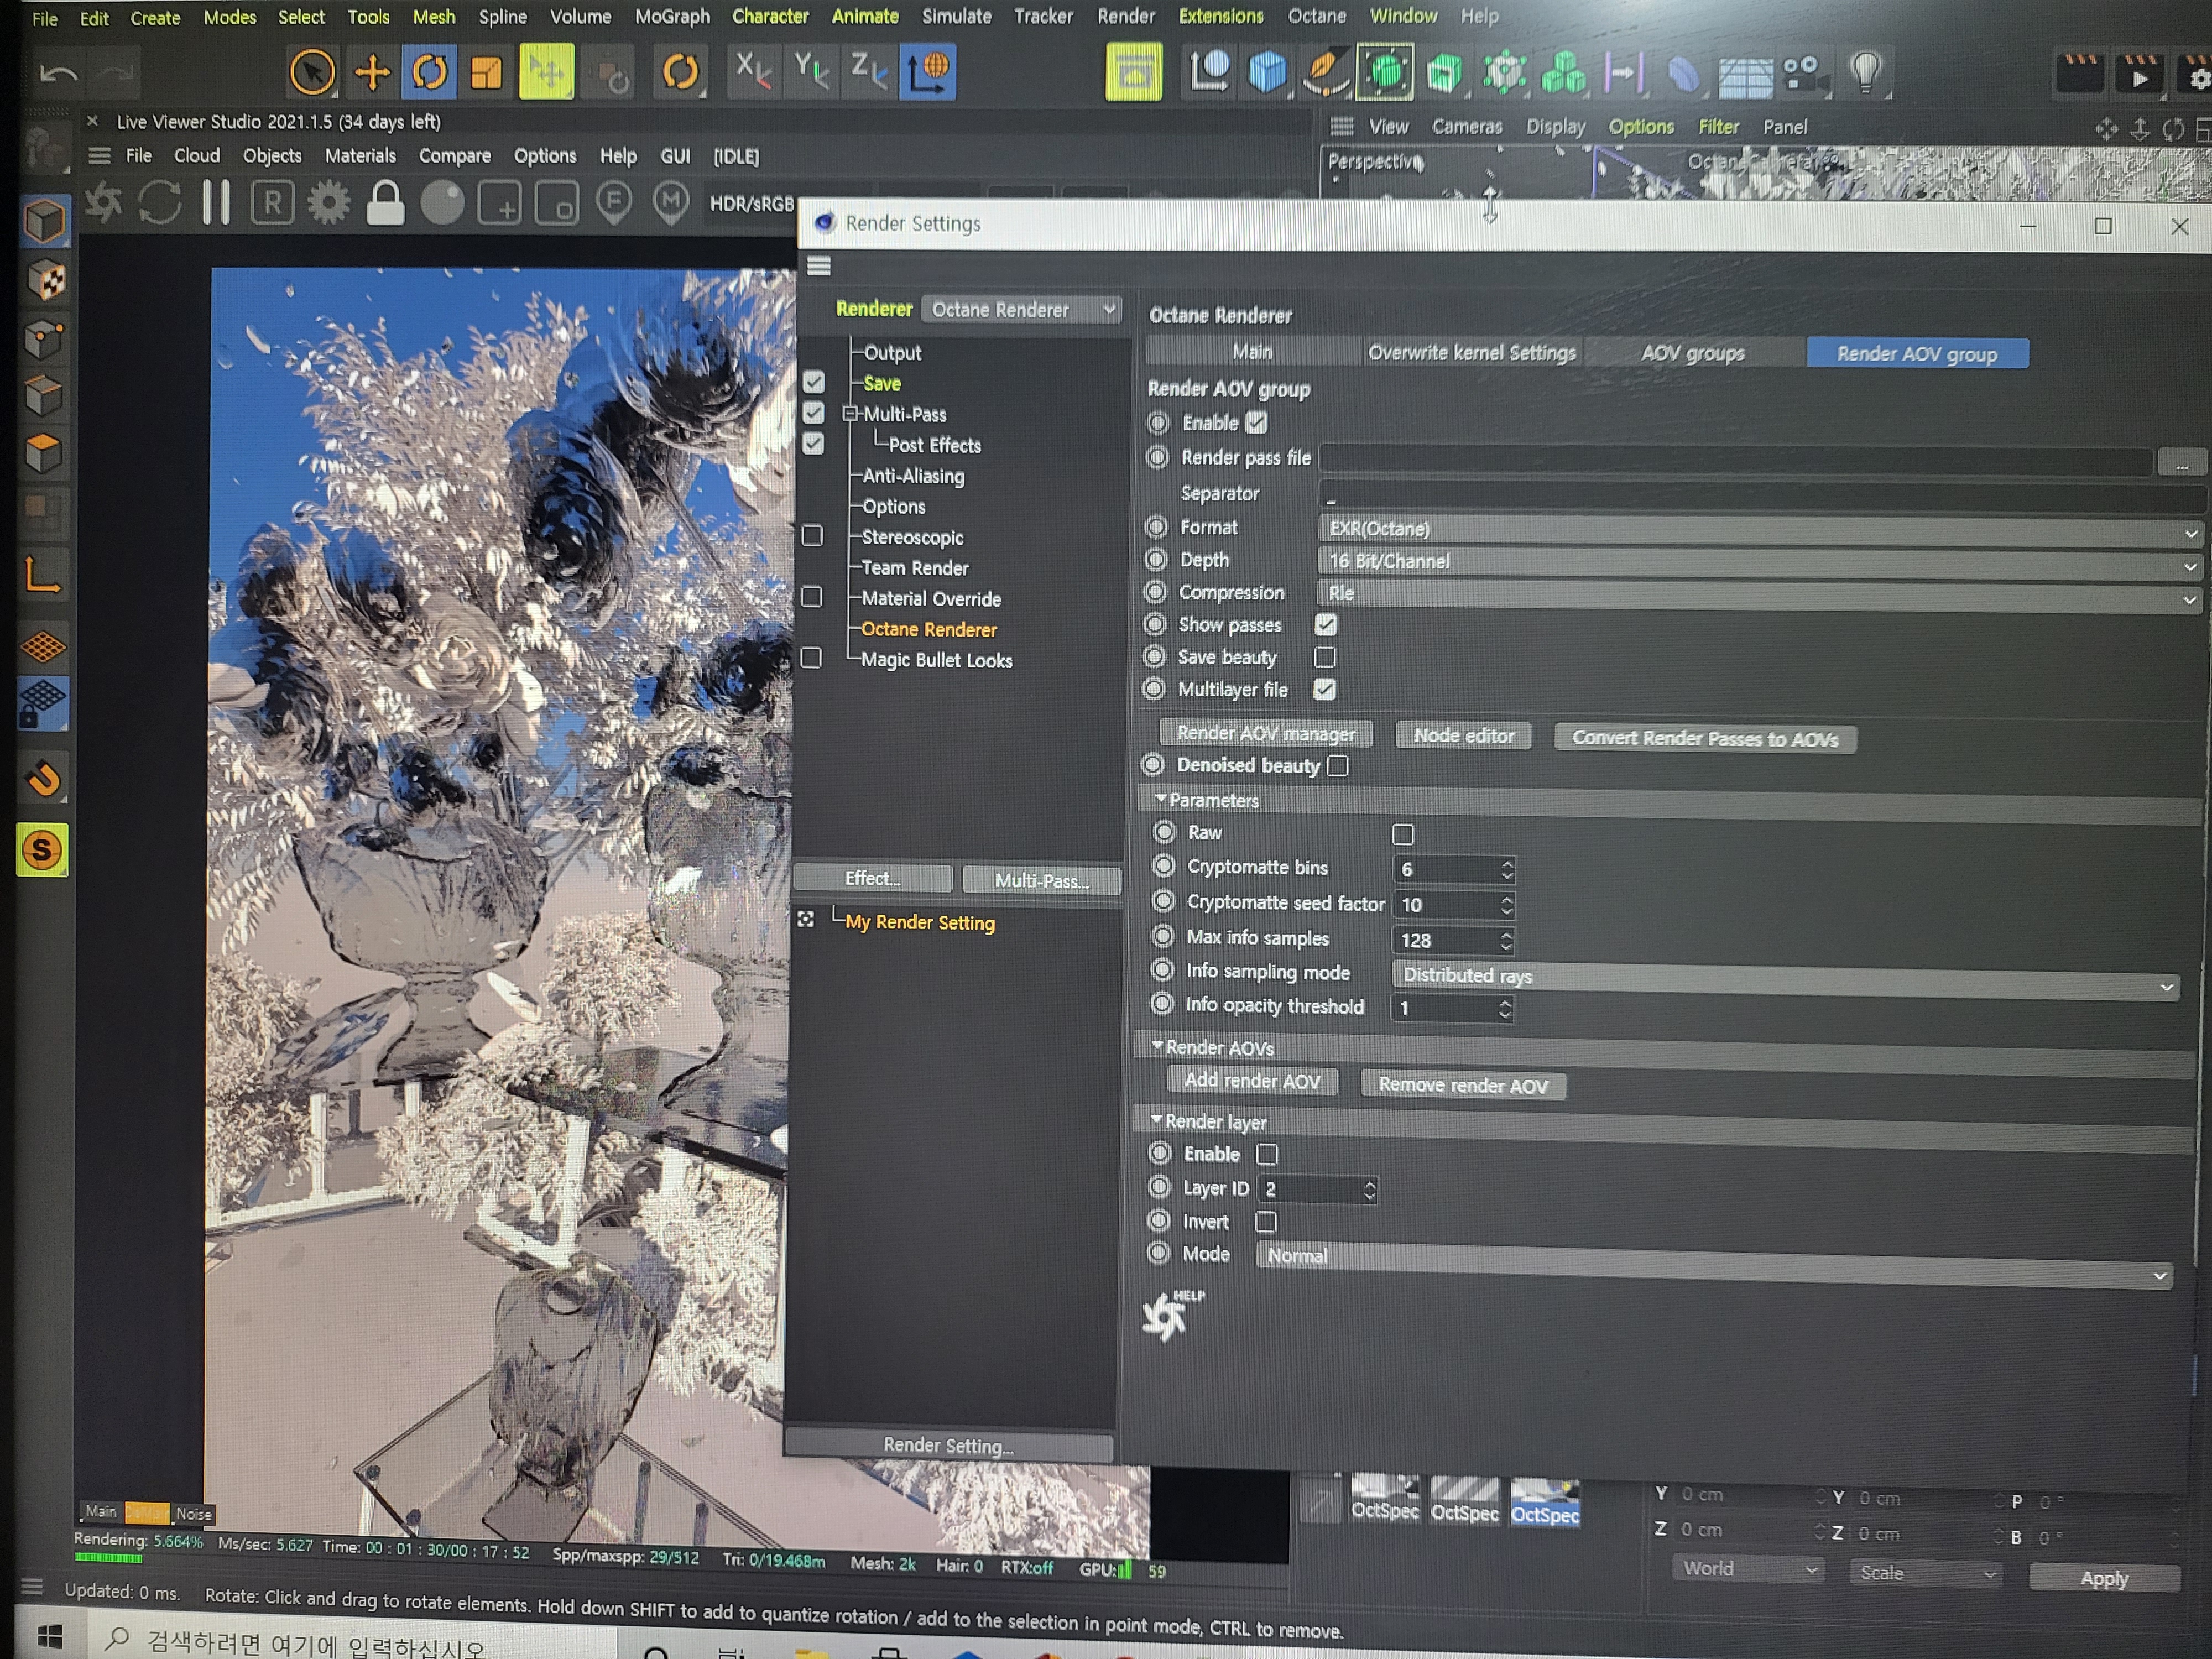The height and width of the screenshot is (1659, 2212).
Task: Enable the Render layer Enable checkbox
Action: [1267, 1155]
